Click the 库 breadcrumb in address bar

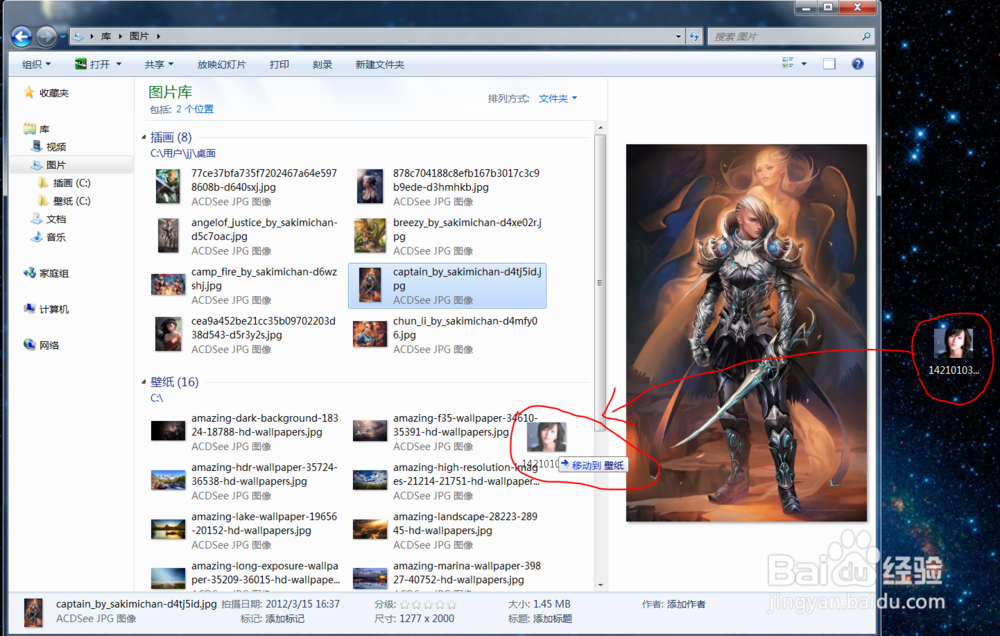click(106, 36)
